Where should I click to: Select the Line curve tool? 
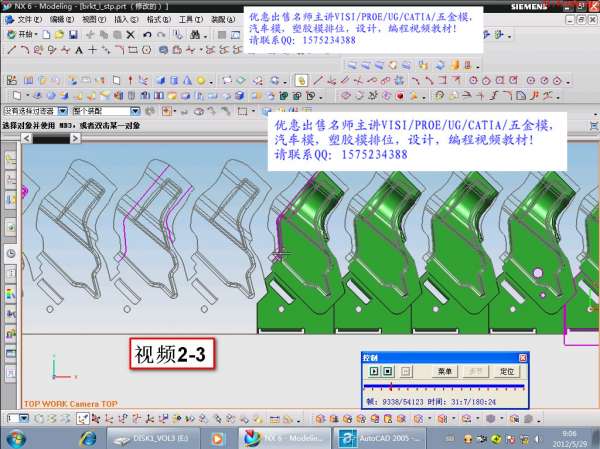coord(12,50)
